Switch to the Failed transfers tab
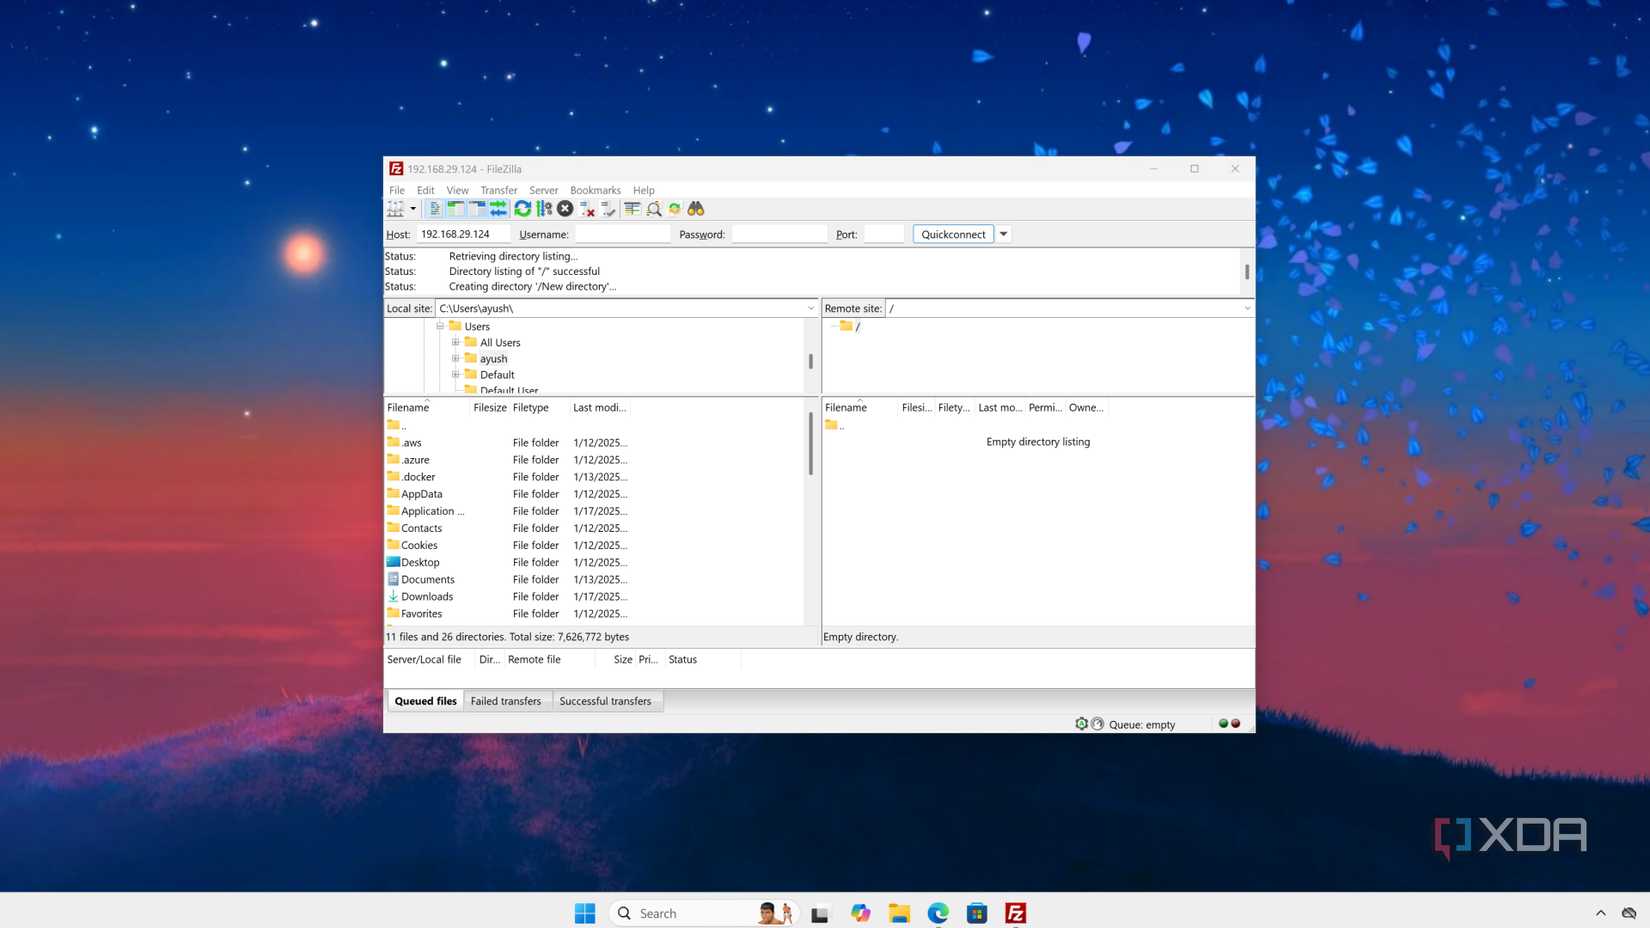Viewport: 1650px width, 928px height. point(506,701)
